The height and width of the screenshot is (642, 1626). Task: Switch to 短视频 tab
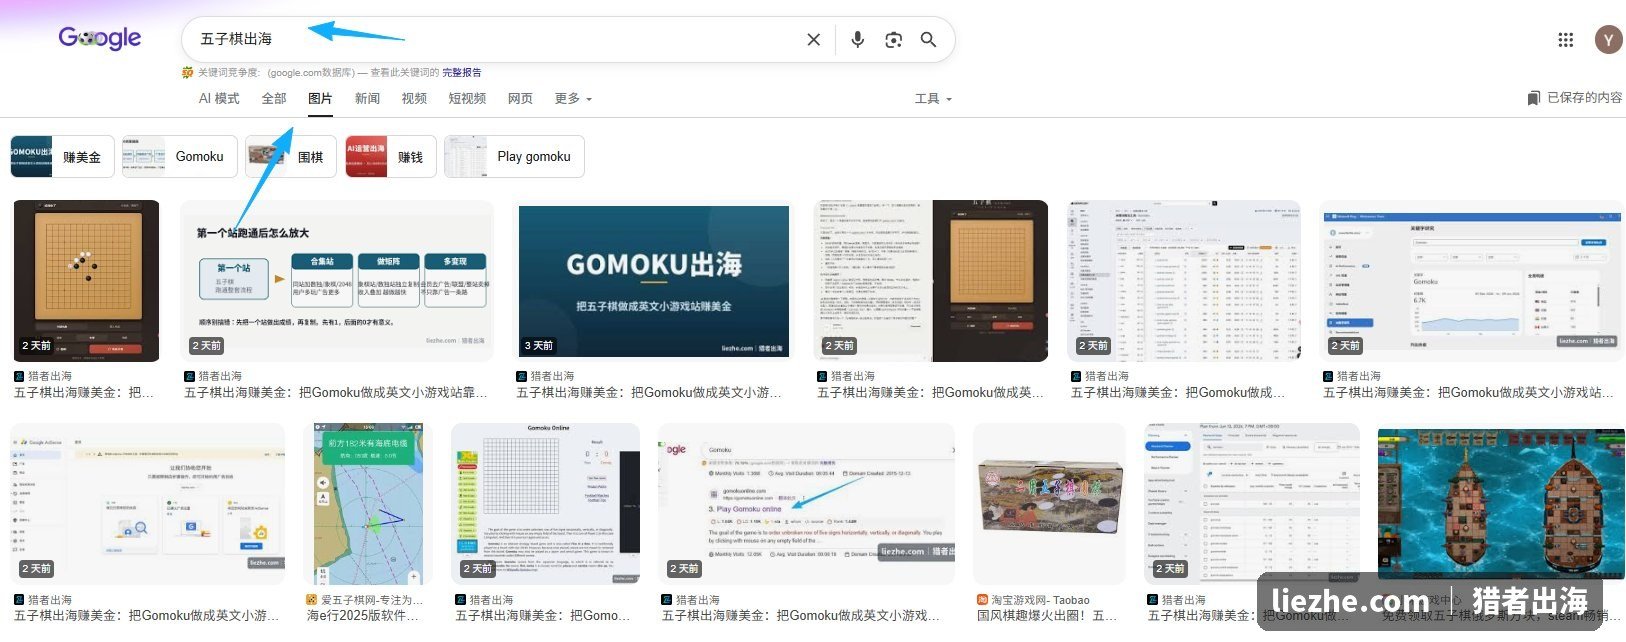click(467, 98)
